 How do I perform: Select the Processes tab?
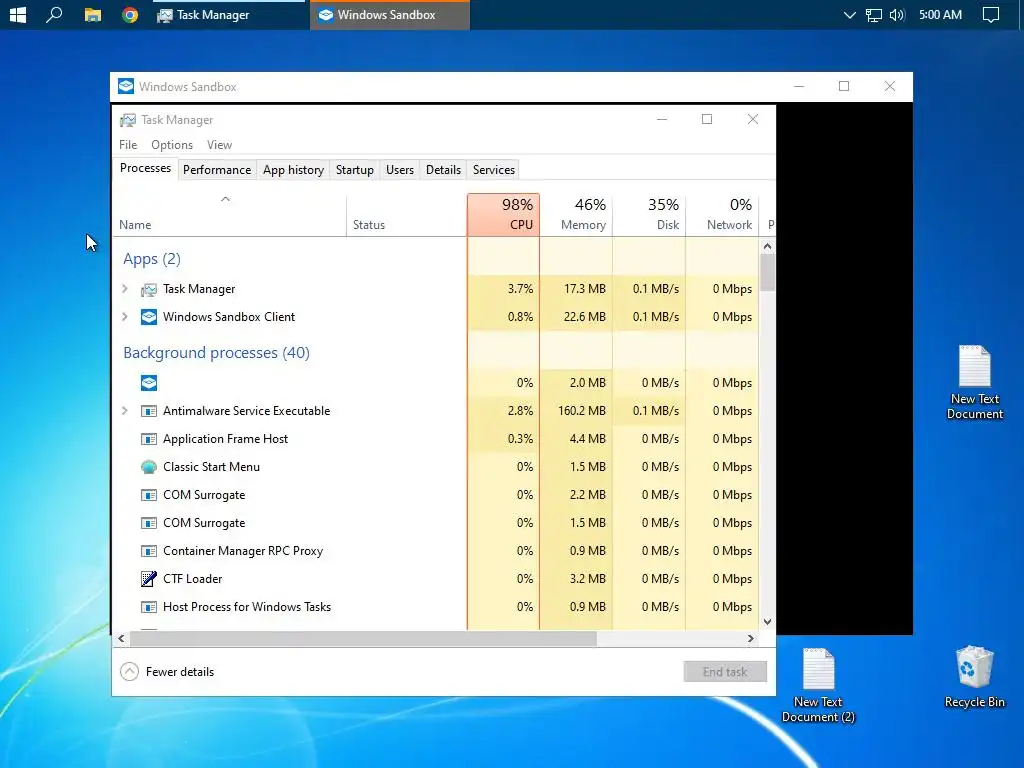tap(145, 168)
